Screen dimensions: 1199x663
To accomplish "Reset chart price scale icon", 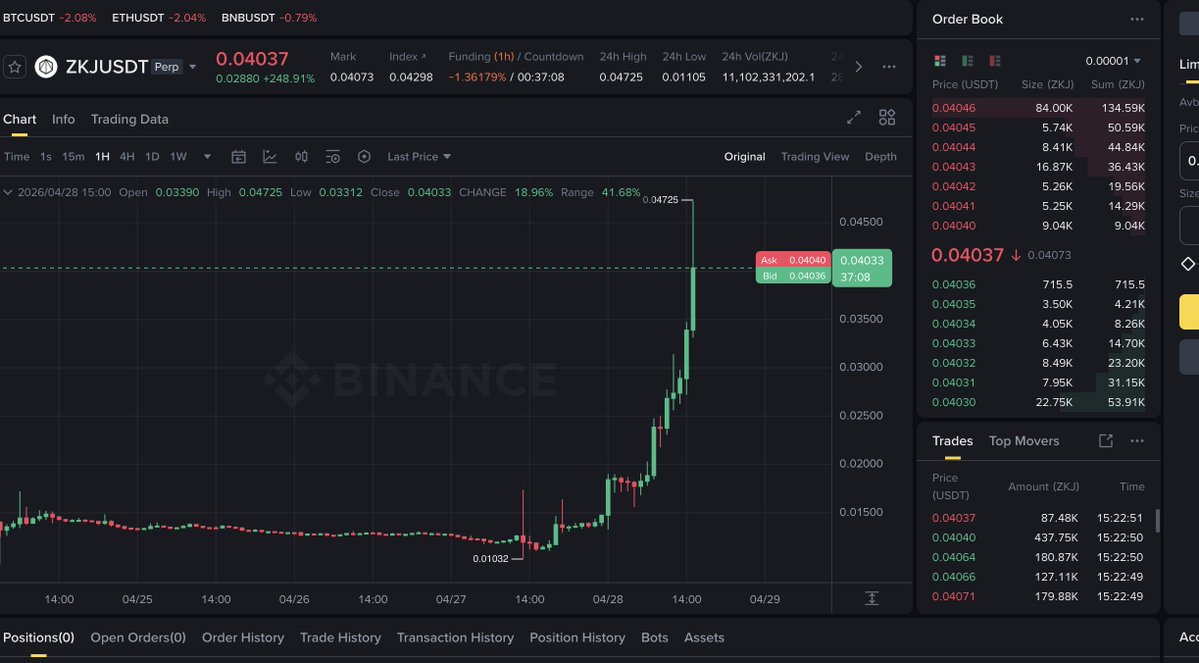I will tap(872, 599).
